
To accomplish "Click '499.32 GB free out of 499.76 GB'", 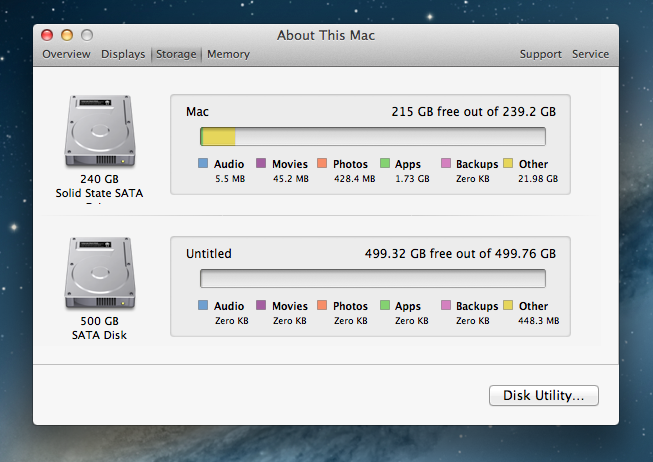I will pyautogui.click(x=460, y=254).
